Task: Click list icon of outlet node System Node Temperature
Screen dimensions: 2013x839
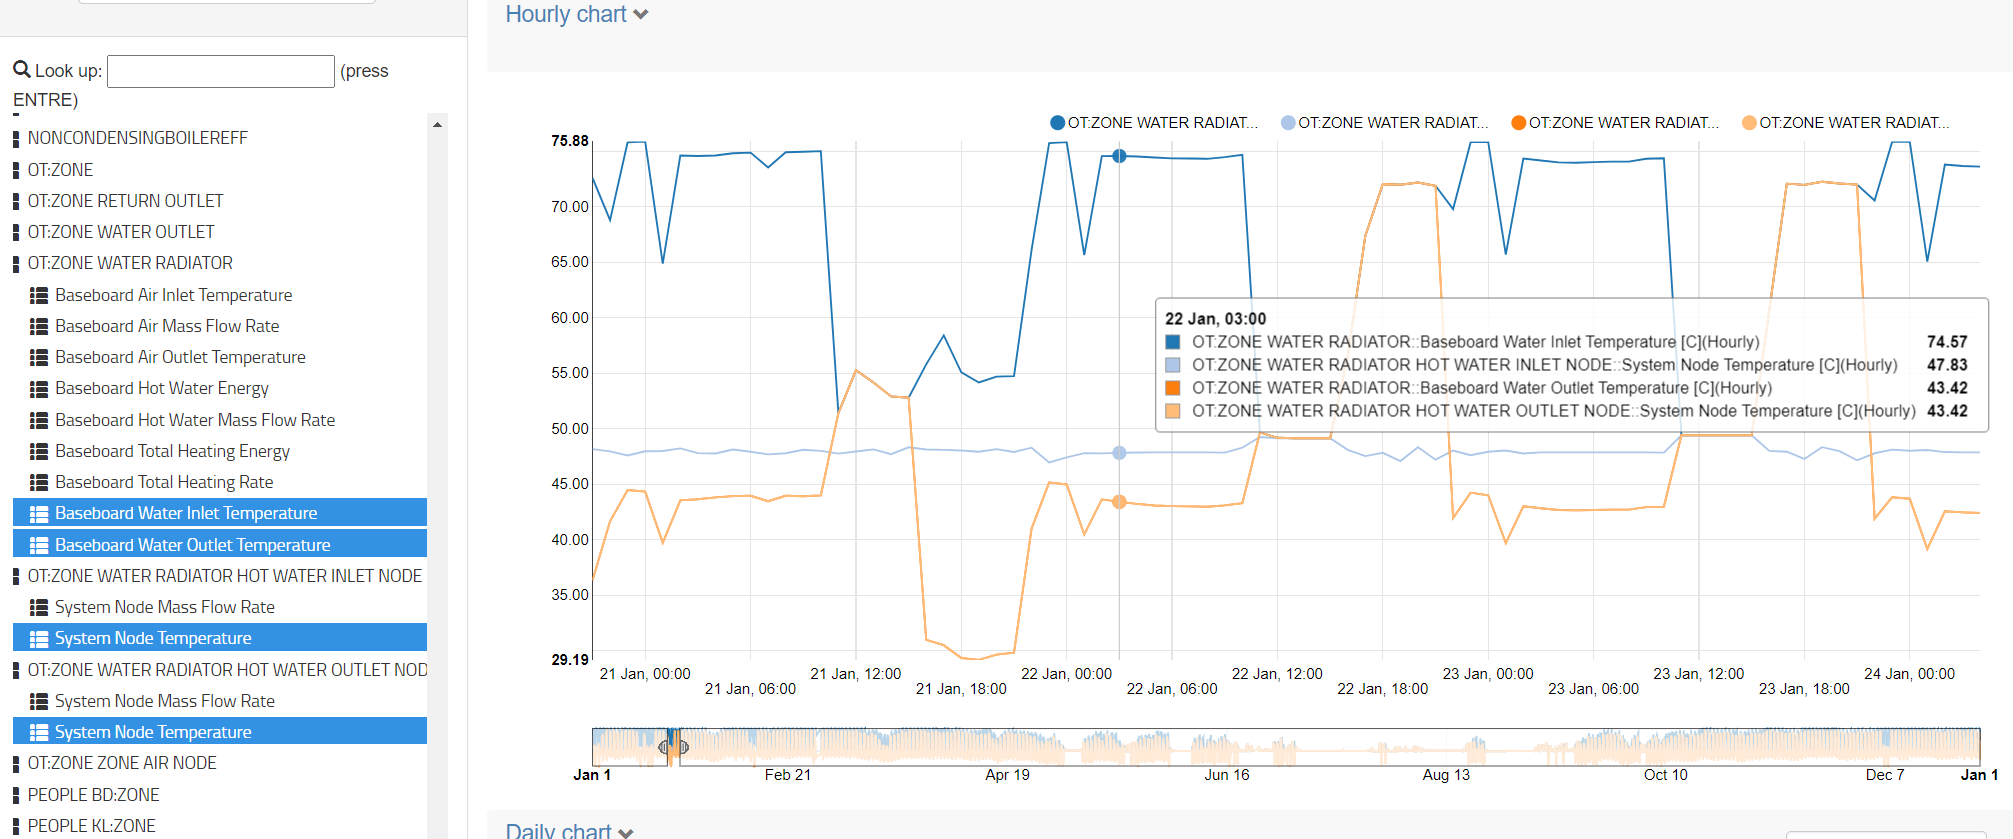Action: tap(39, 732)
